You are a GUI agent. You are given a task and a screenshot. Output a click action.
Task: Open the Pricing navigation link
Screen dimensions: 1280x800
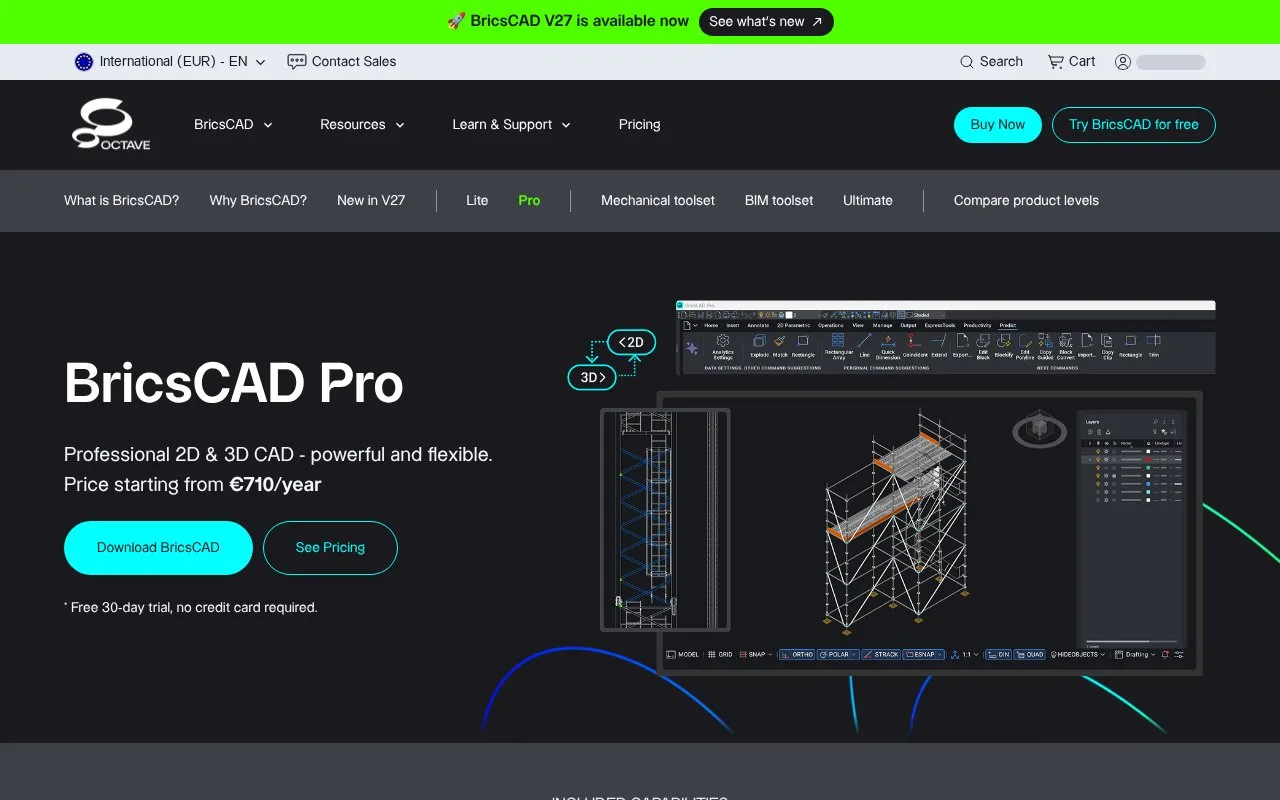coord(640,125)
